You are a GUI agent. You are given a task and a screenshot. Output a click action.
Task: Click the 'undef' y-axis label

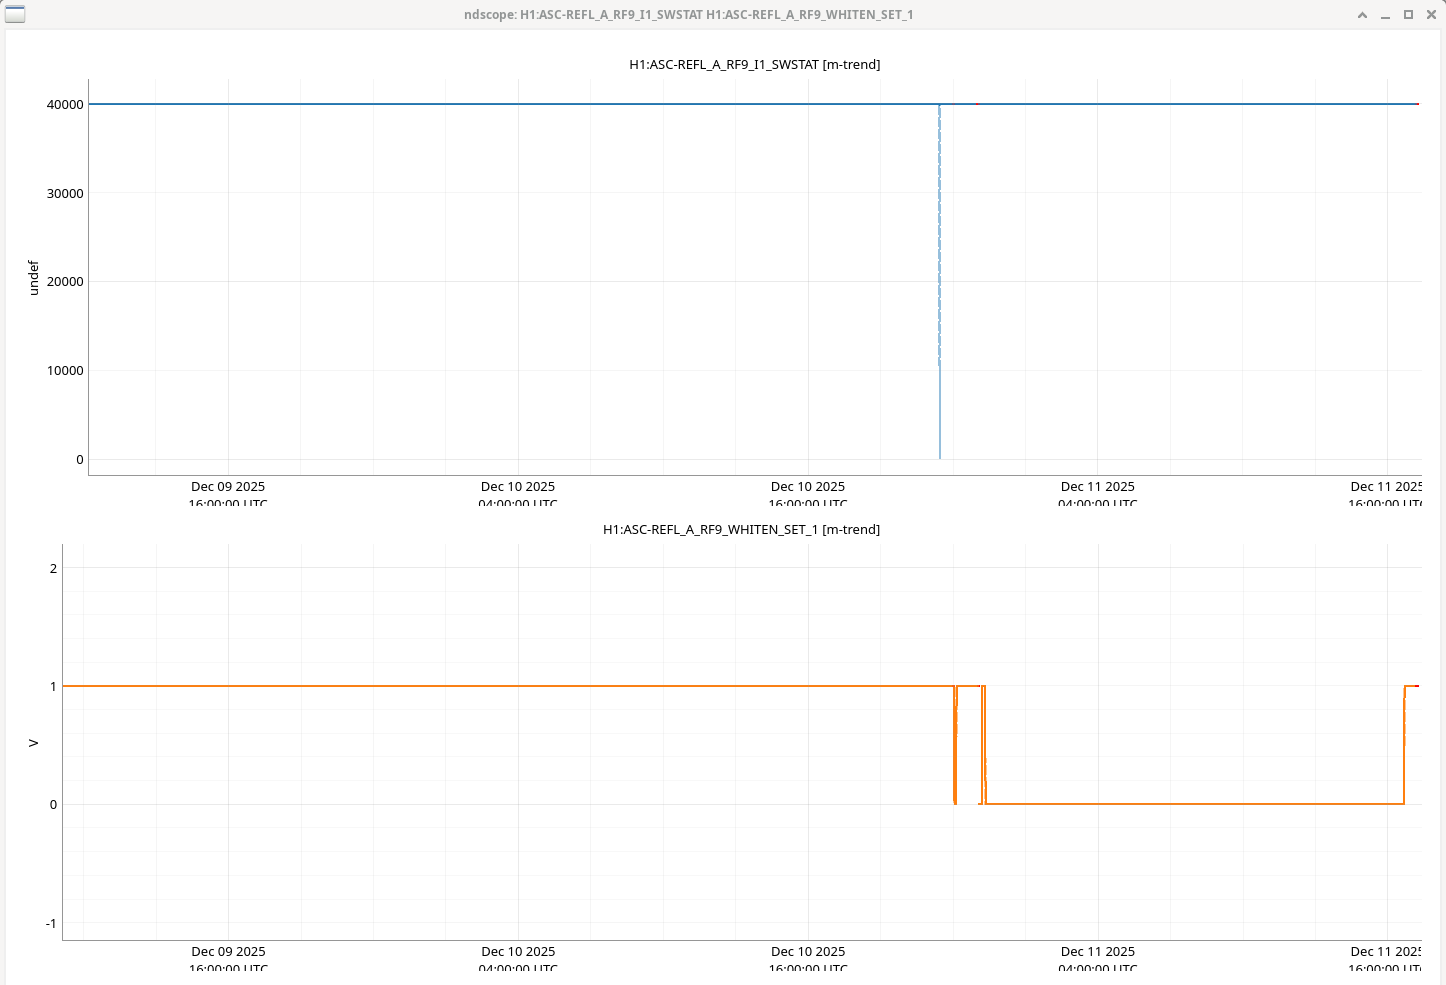tap(33, 277)
